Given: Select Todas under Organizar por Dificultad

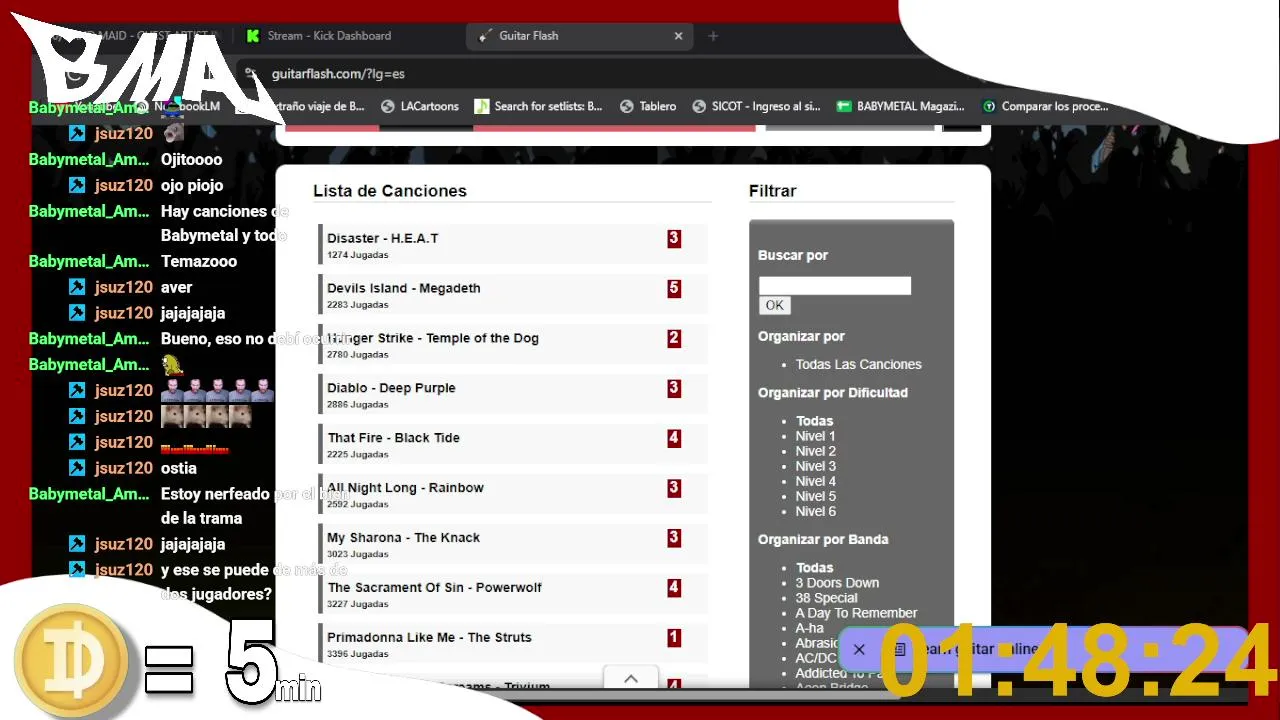Looking at the screenshot, I should 815,421.
